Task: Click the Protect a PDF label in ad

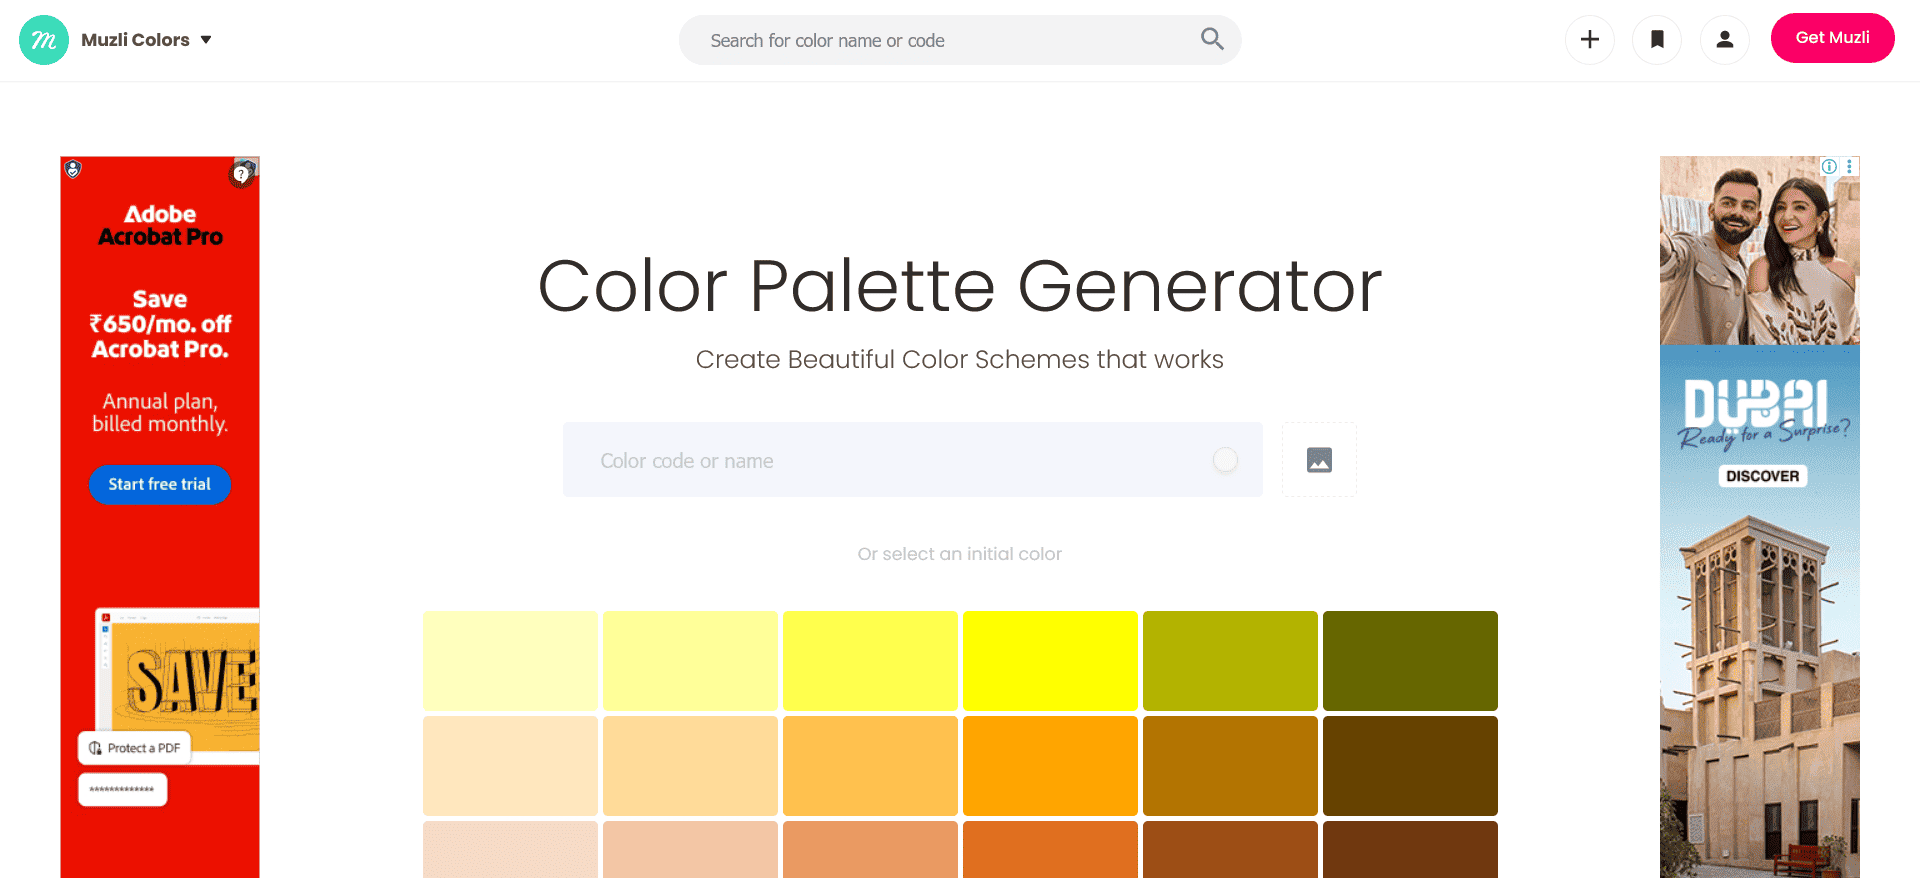Action: pyautogui.click(x=134, y=747)
